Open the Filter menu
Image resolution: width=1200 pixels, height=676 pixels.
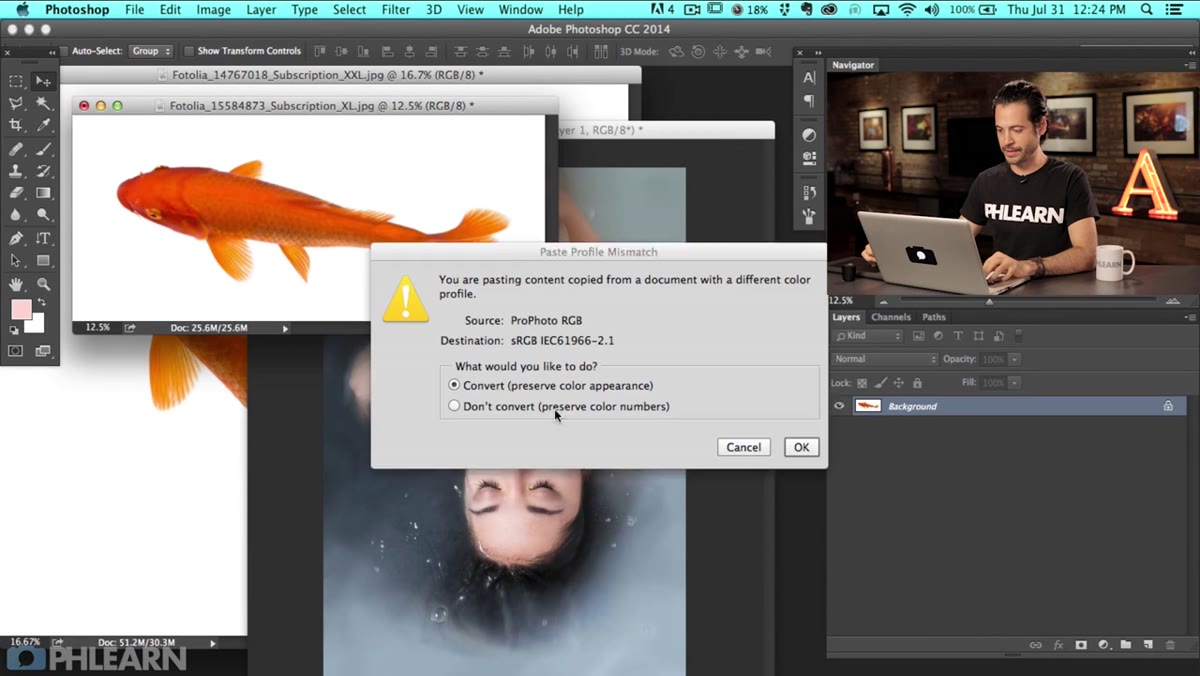click(396, 10)
